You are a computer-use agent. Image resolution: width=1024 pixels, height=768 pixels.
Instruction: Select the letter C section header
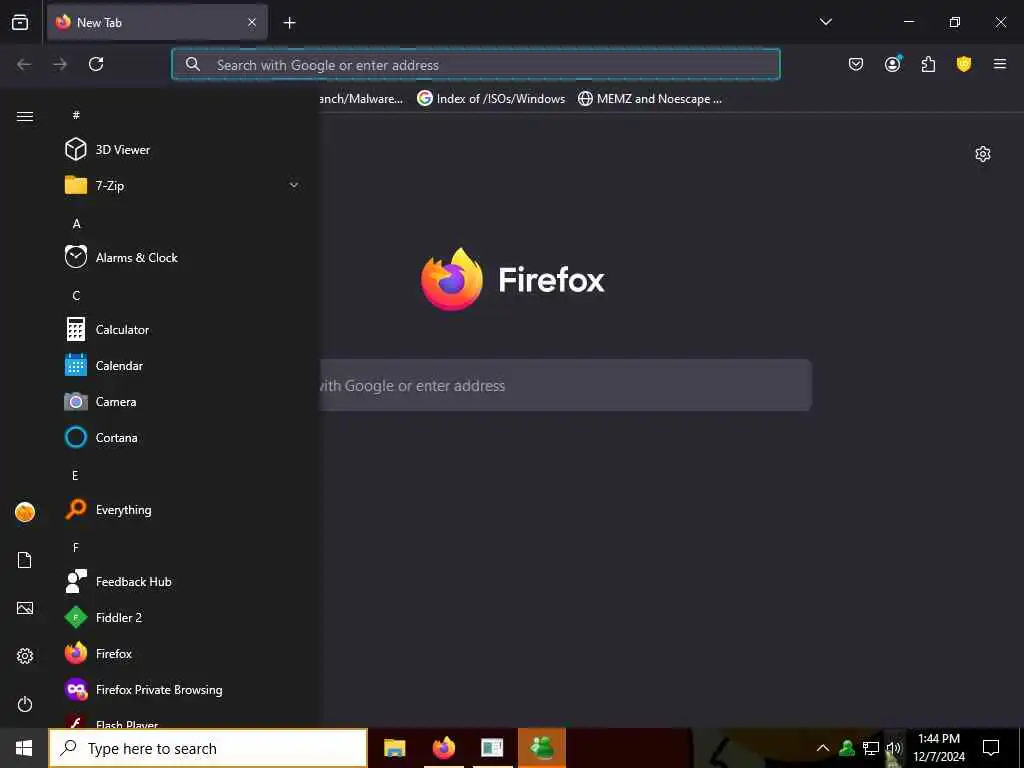coord(76,295)
